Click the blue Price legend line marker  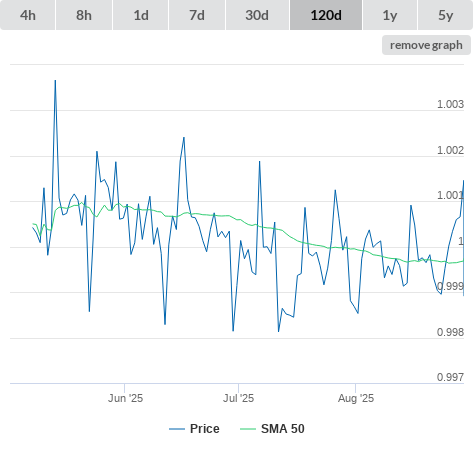coord(177,429)
